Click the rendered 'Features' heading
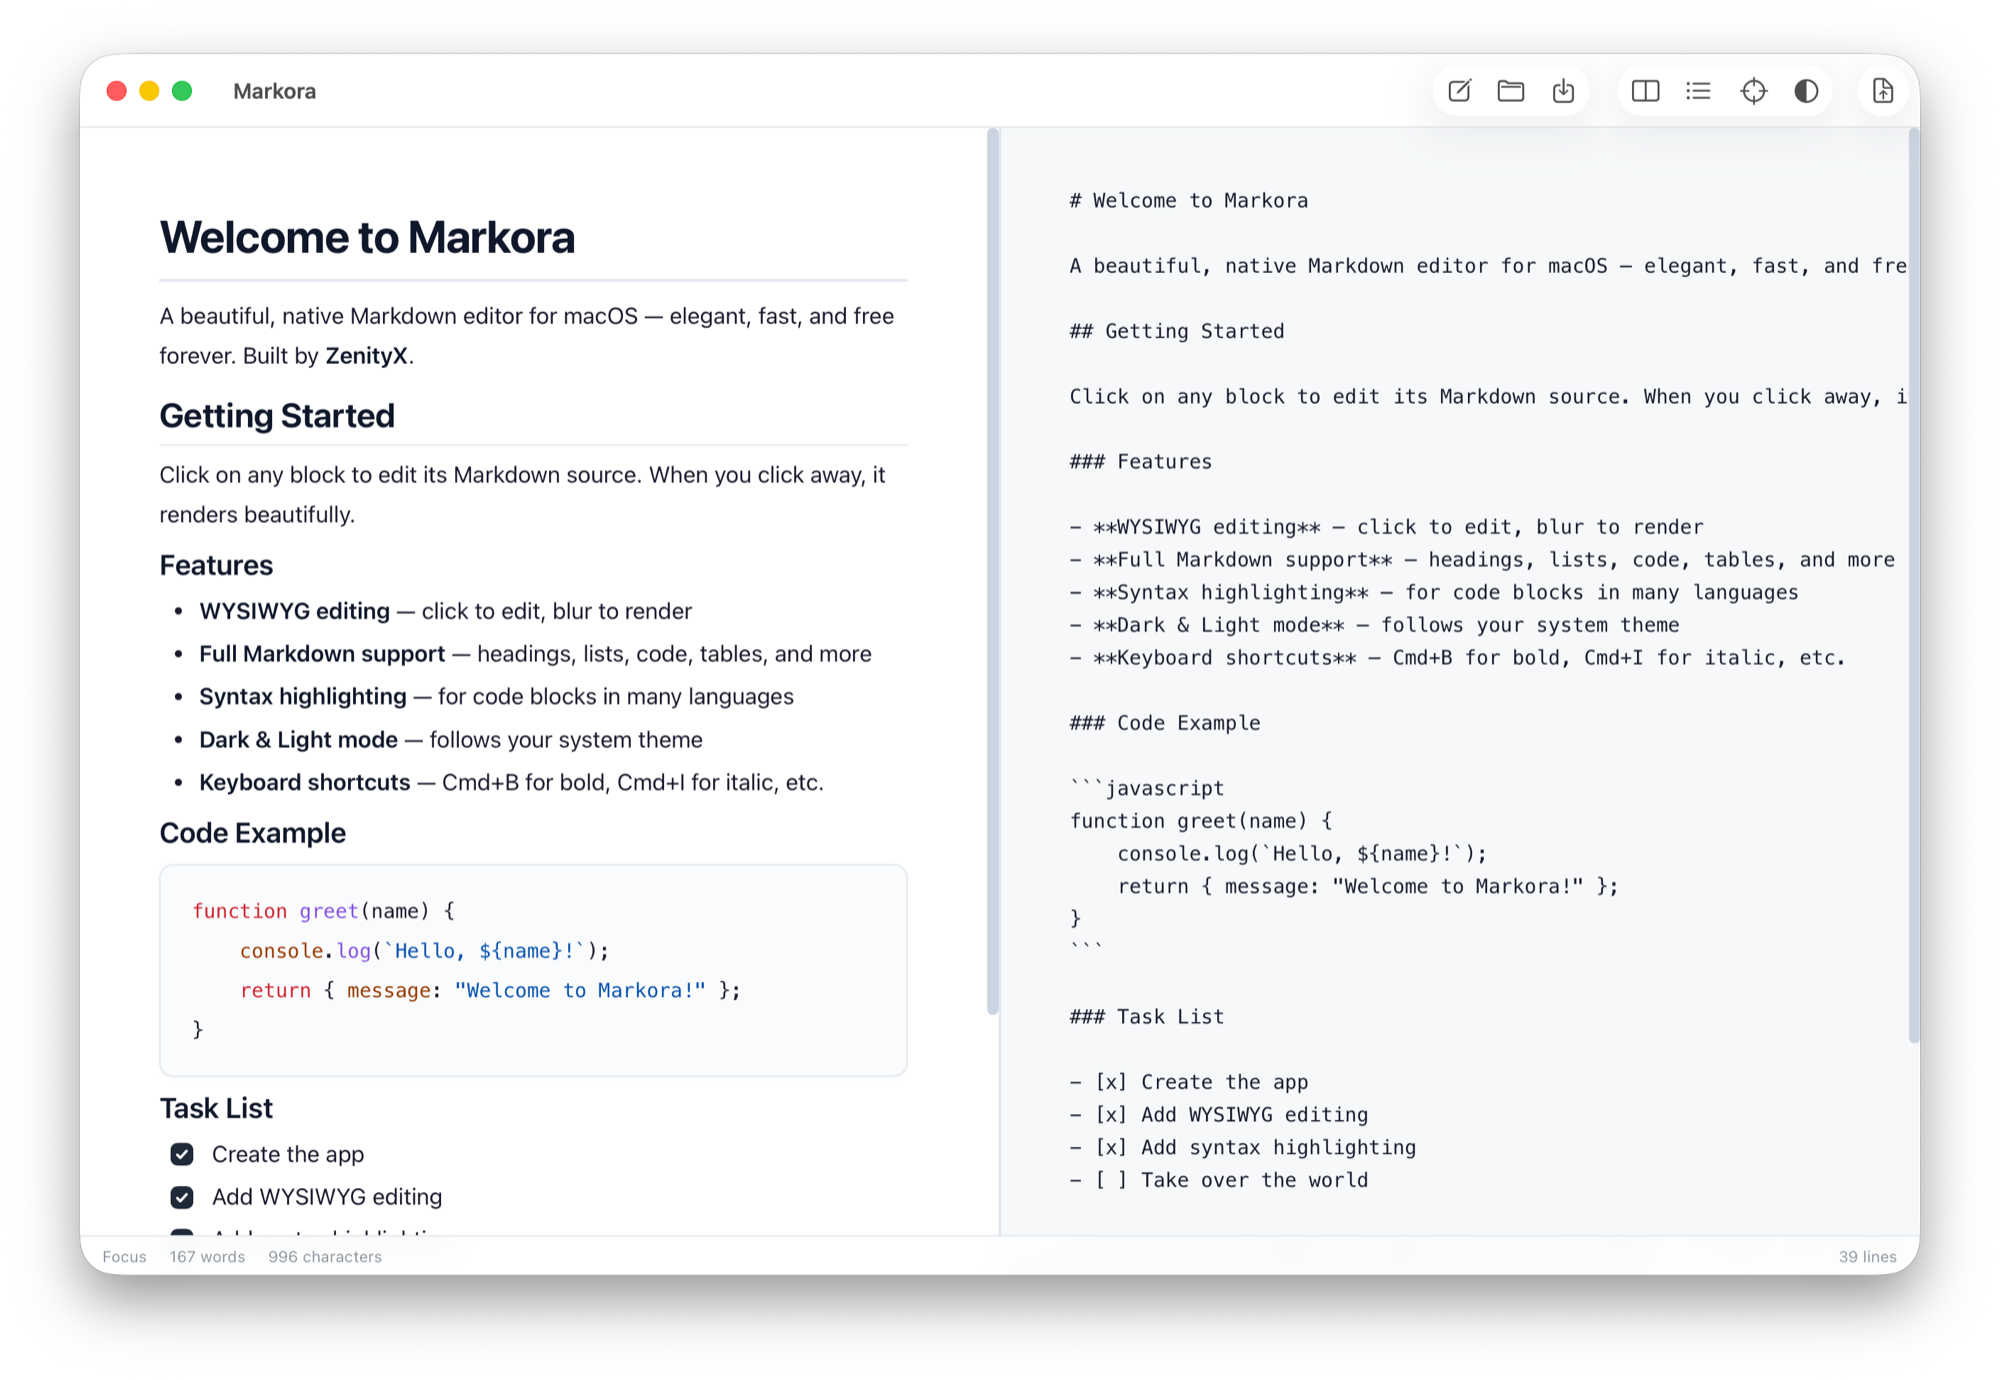This screenshot has width=2000, height=1380. pyautogui.click(x=216, y=566)
